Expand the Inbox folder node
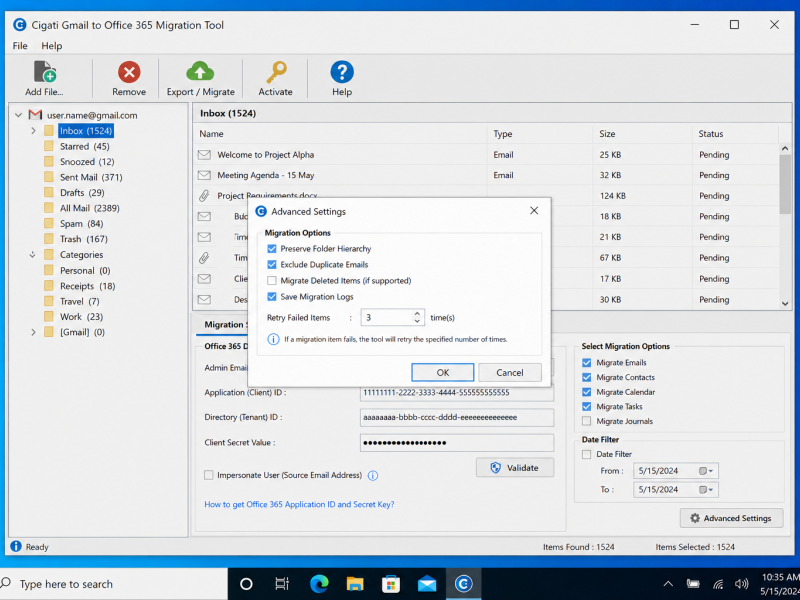Viewport: 800px width, 600px height. click(x=33, y=131)
